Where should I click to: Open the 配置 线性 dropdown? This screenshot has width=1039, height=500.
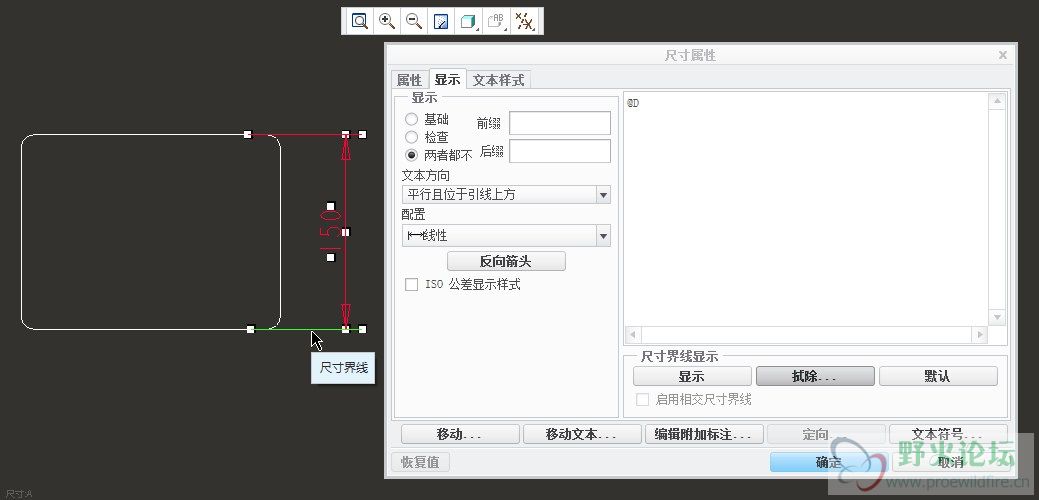(506, 236)
